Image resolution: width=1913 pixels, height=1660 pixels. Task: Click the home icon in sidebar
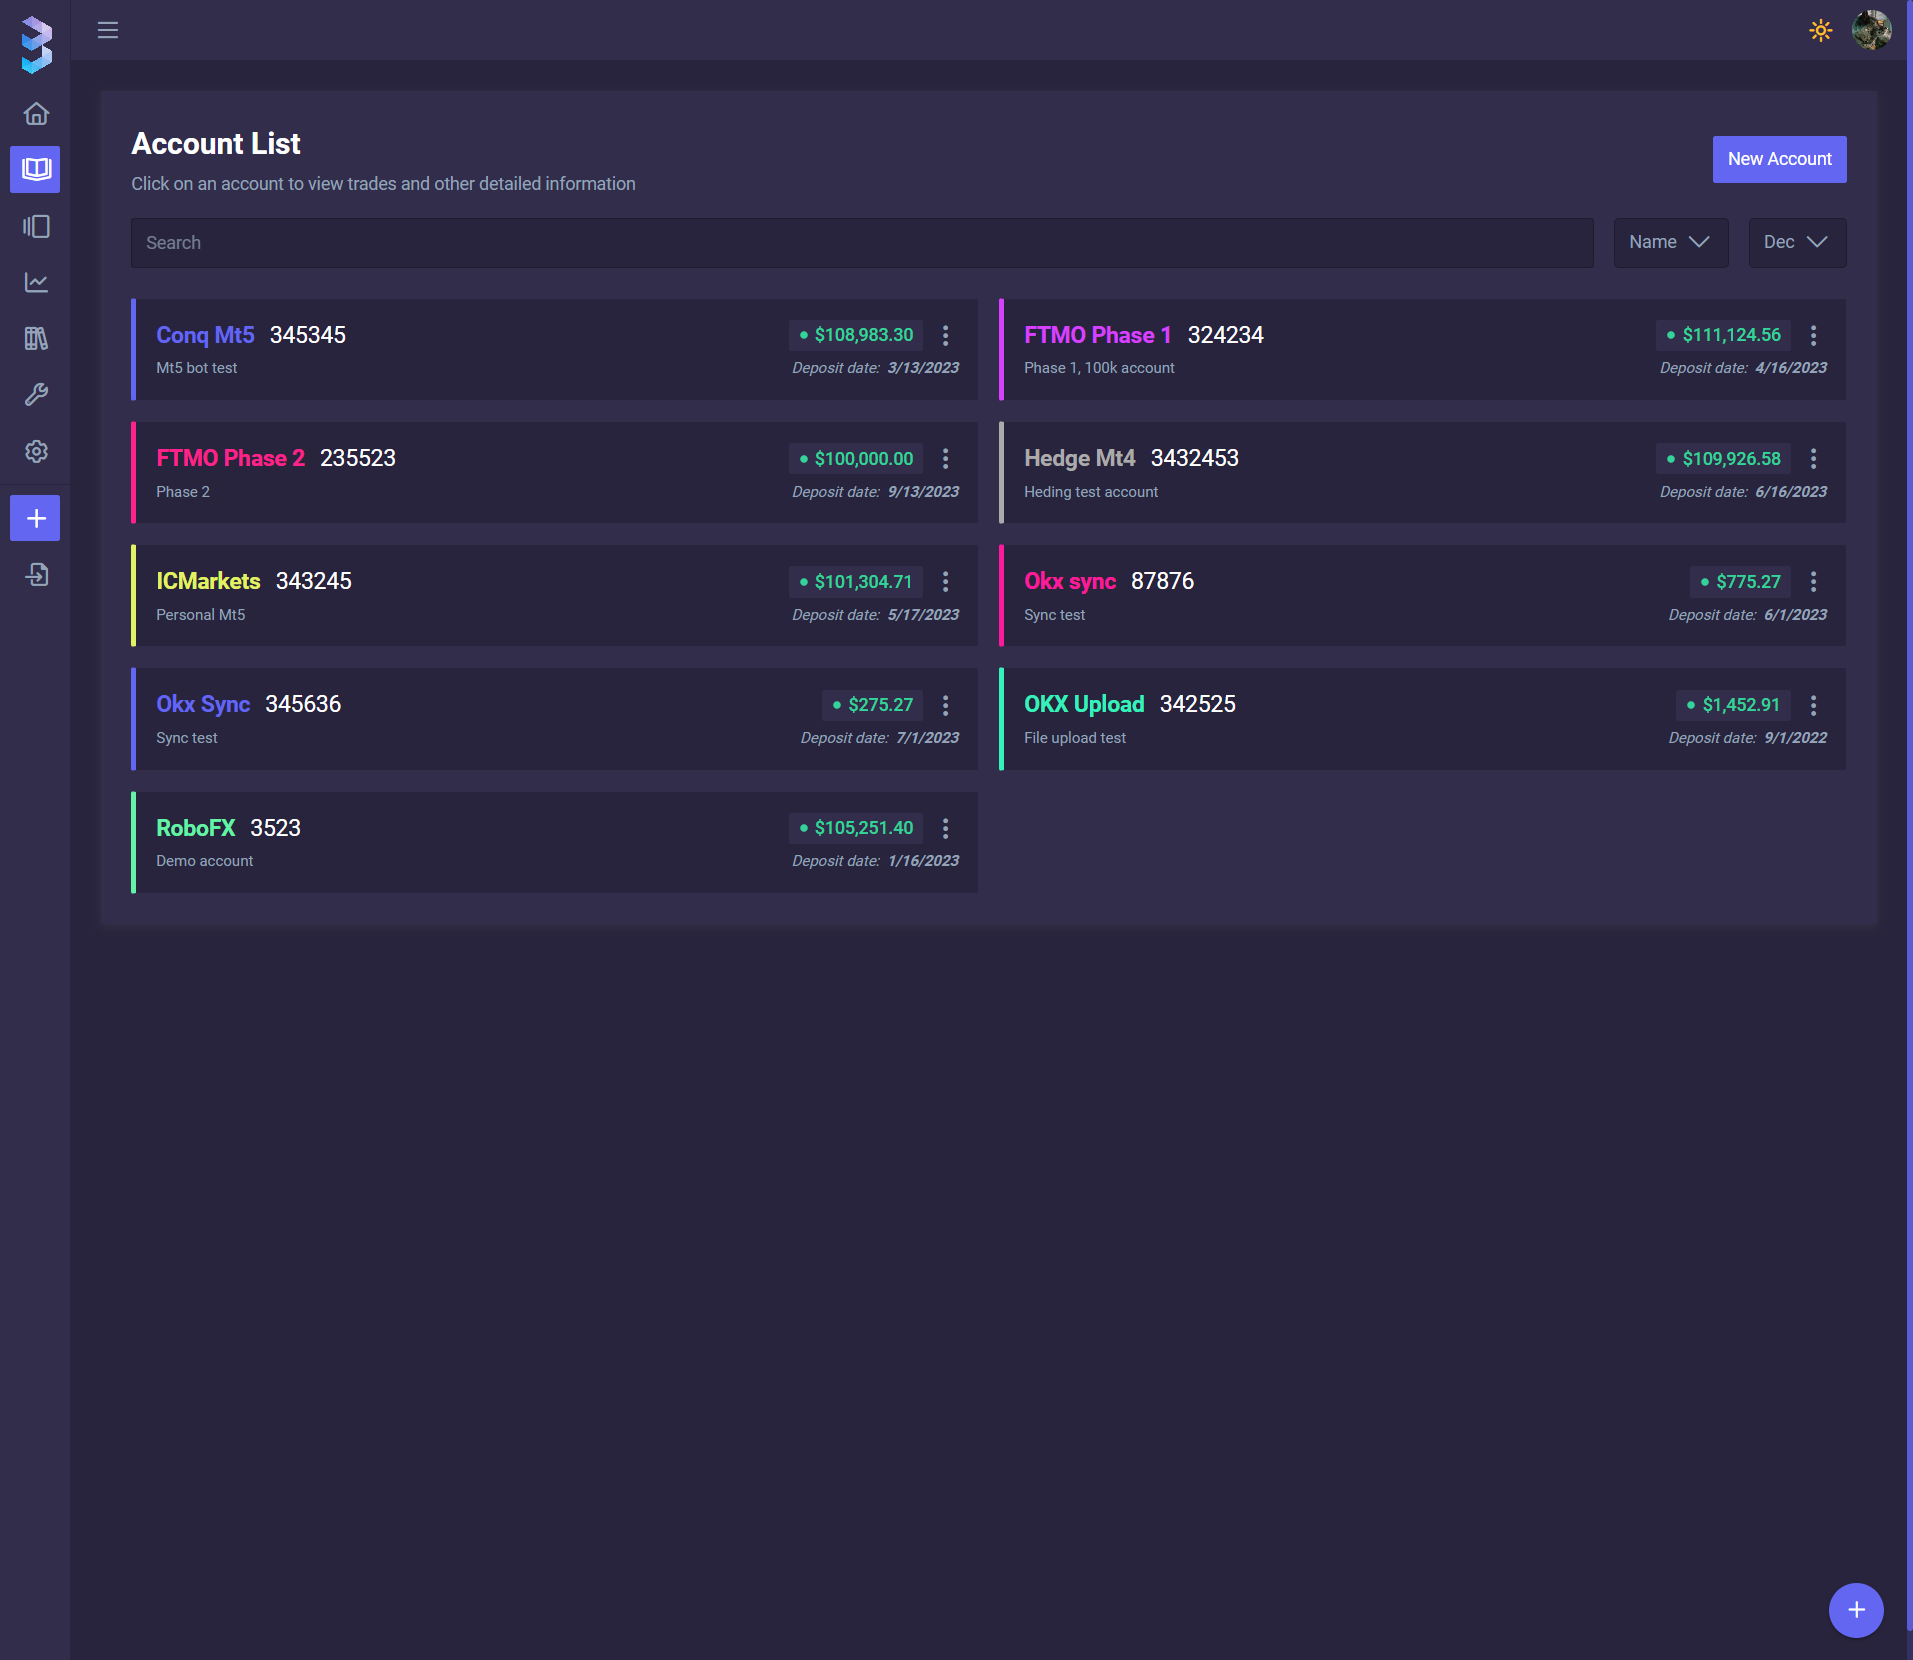[36, 114]
